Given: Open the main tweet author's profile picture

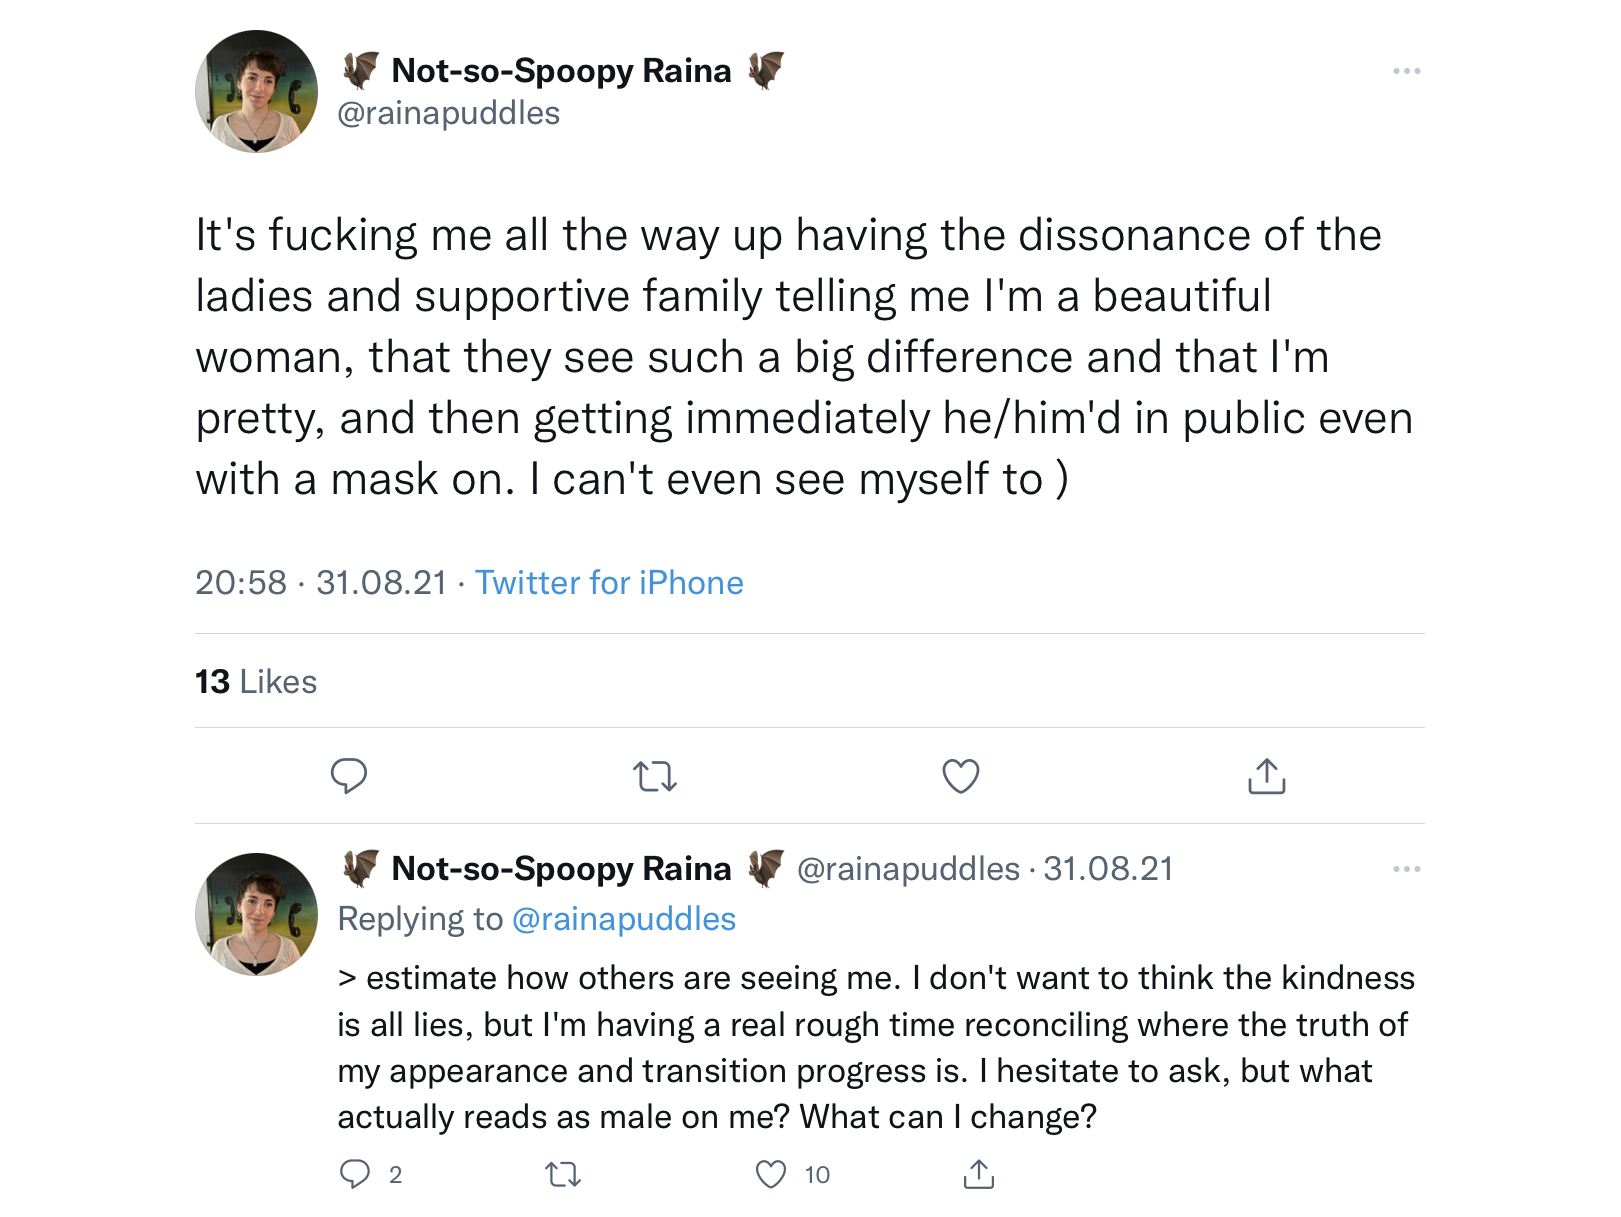Looking at the screenshot, I should (x=256, y=91).
